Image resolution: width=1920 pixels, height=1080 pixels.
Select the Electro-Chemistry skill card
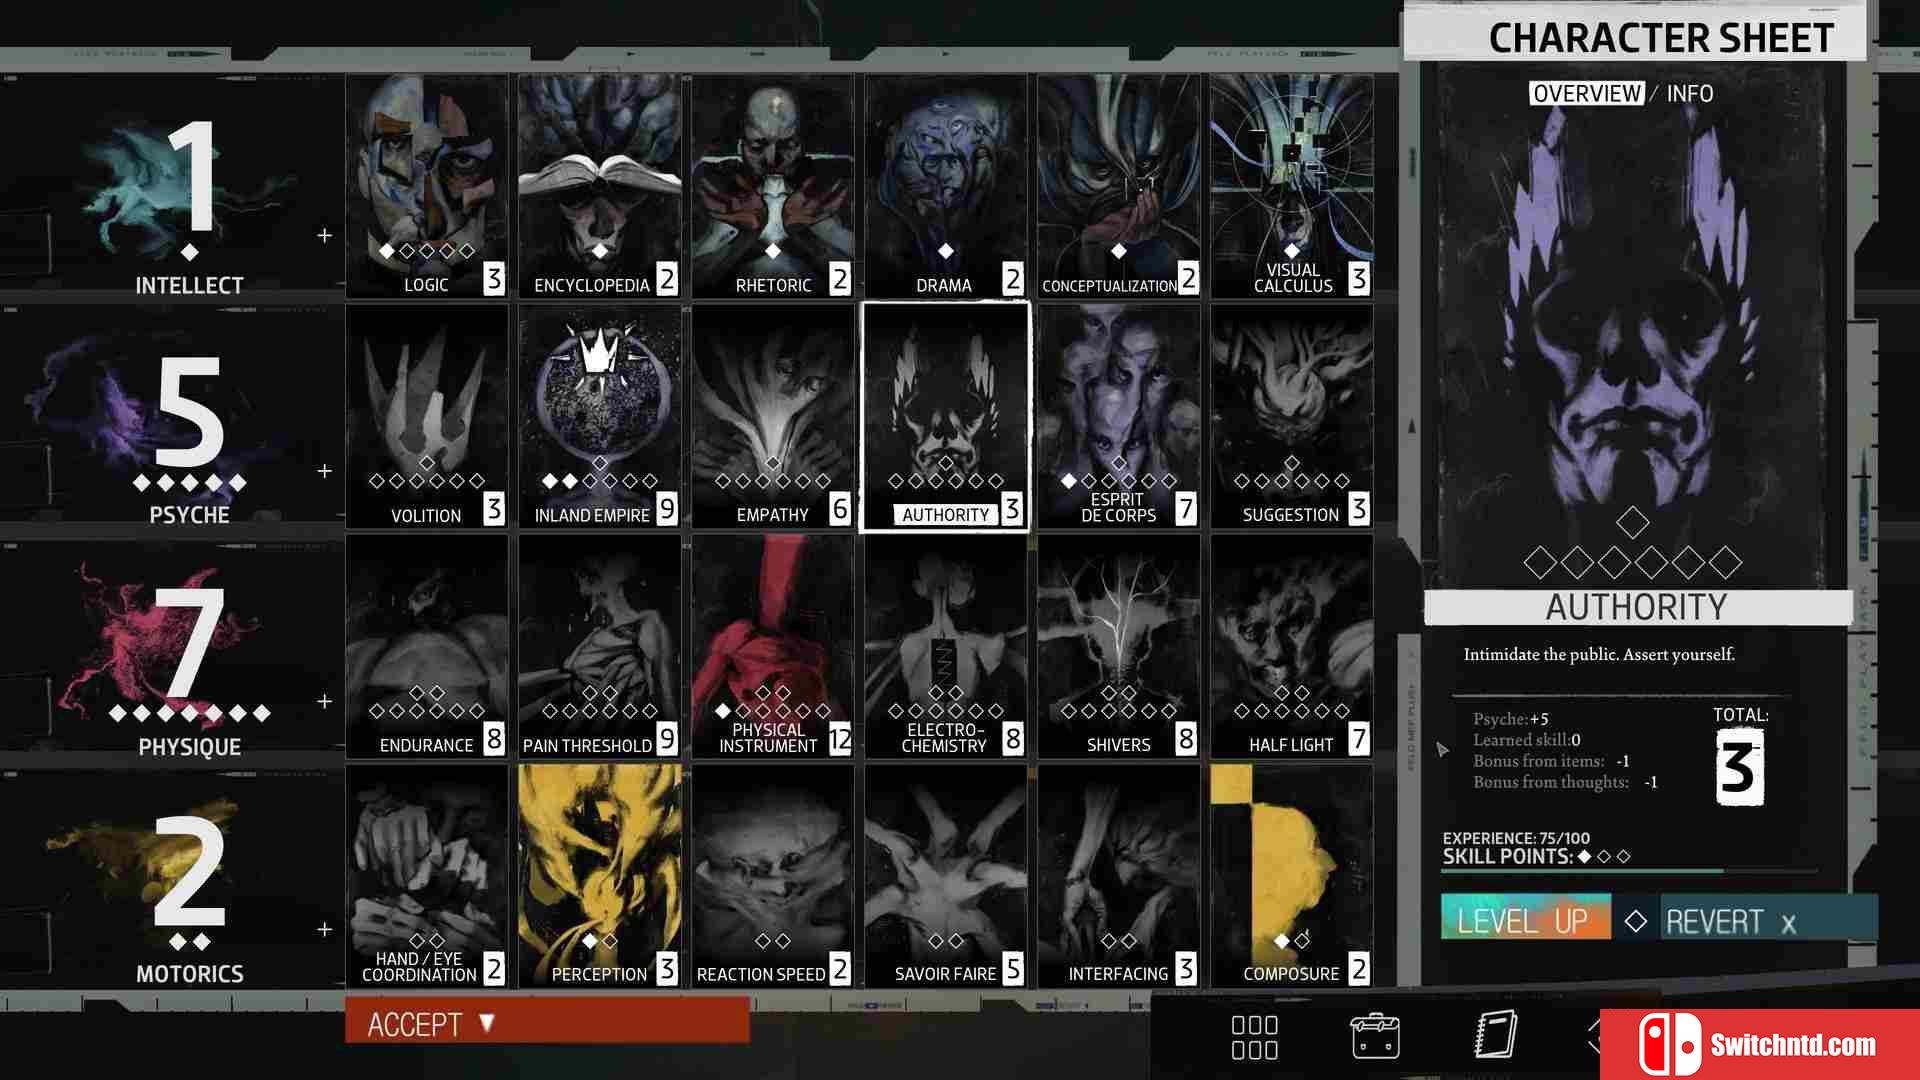coord(946,646)
